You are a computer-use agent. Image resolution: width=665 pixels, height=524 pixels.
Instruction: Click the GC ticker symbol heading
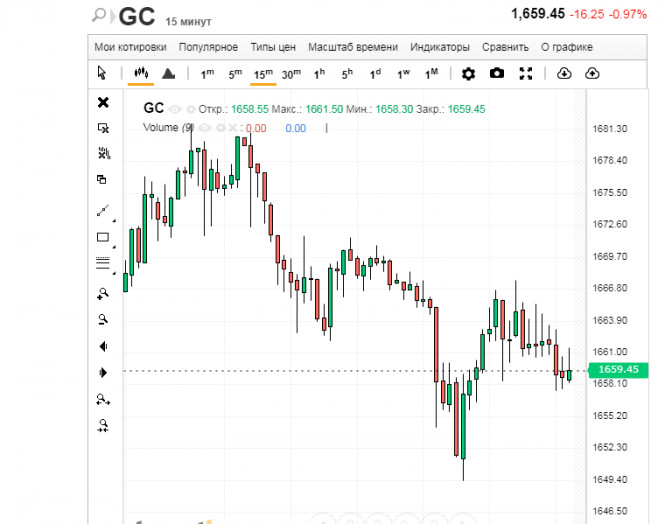137,17
